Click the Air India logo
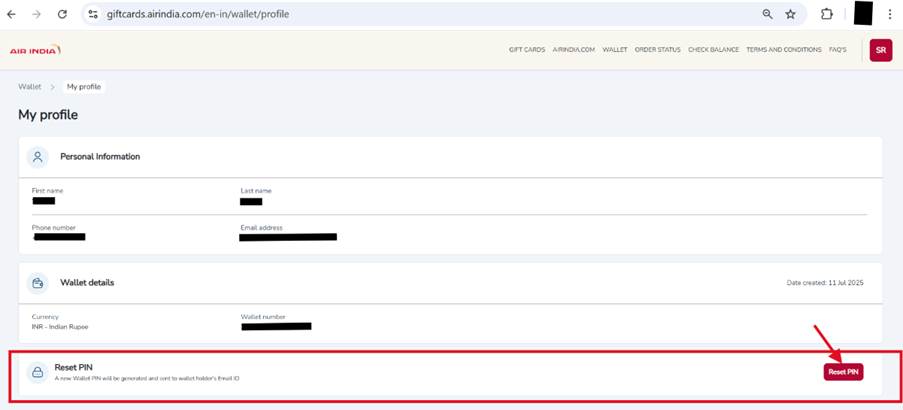 click(x=35, y=50)
